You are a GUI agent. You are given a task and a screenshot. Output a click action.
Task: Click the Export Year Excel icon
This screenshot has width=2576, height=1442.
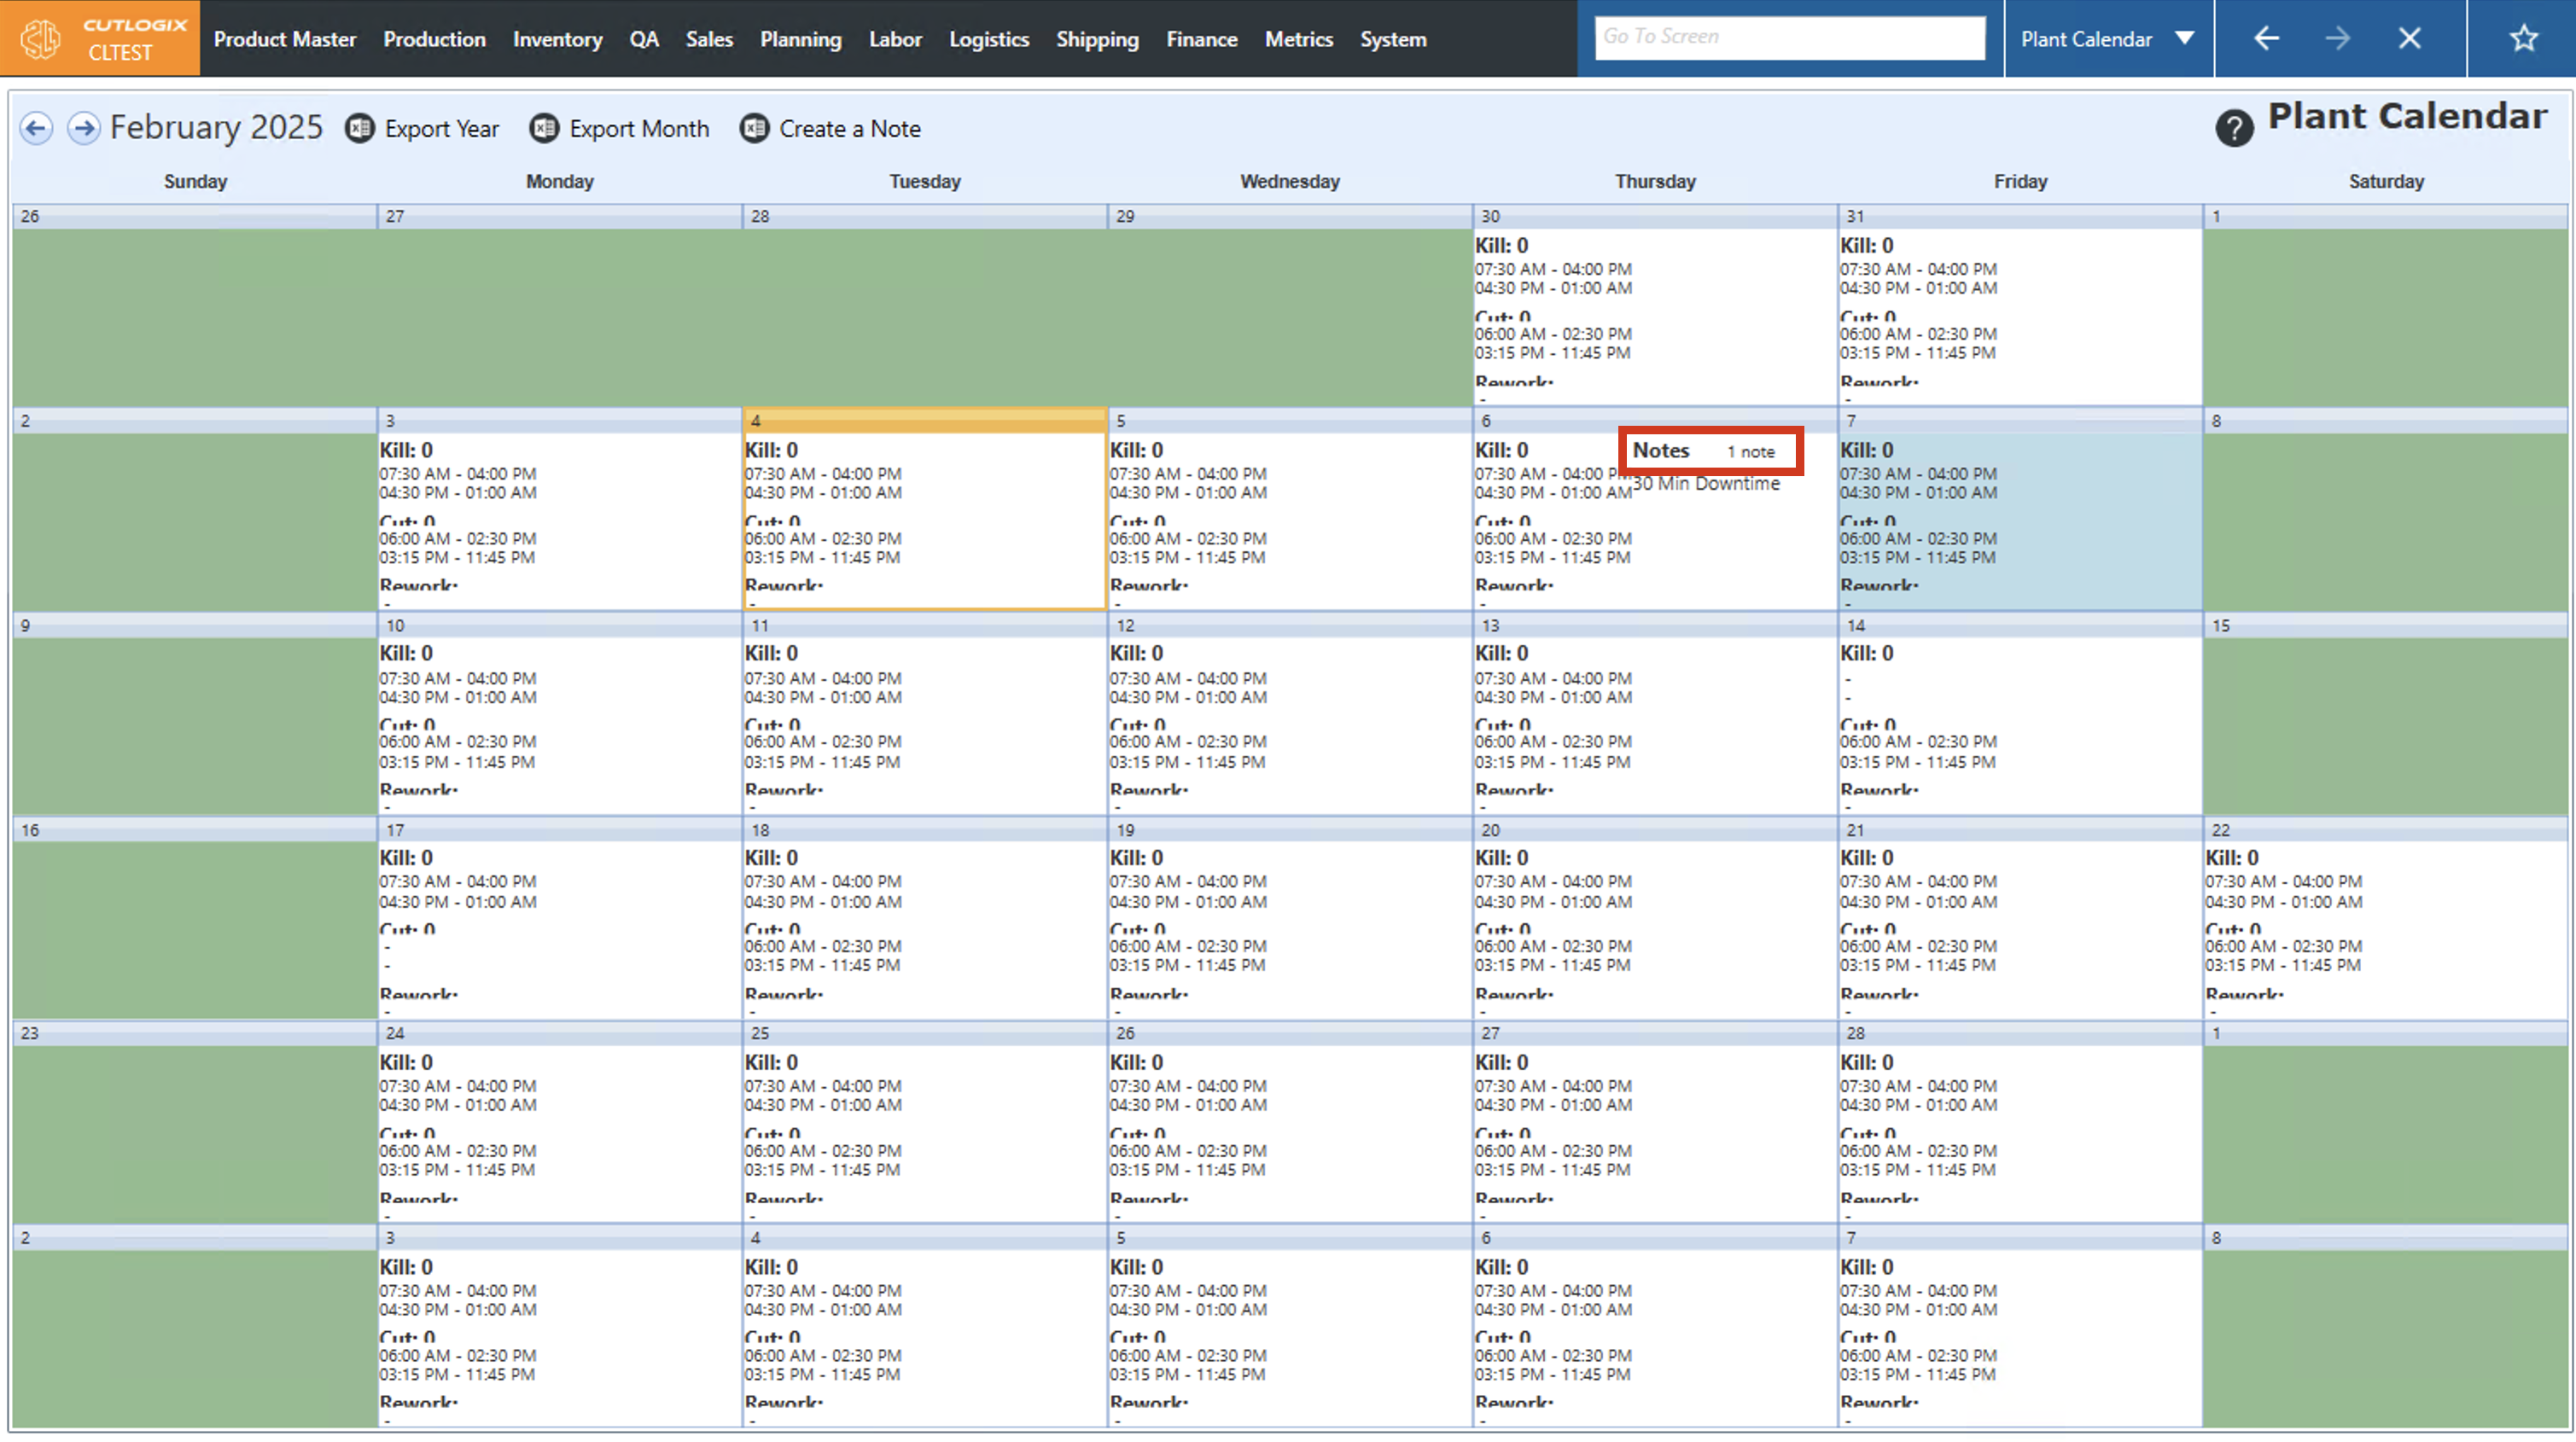coord(360,128)
